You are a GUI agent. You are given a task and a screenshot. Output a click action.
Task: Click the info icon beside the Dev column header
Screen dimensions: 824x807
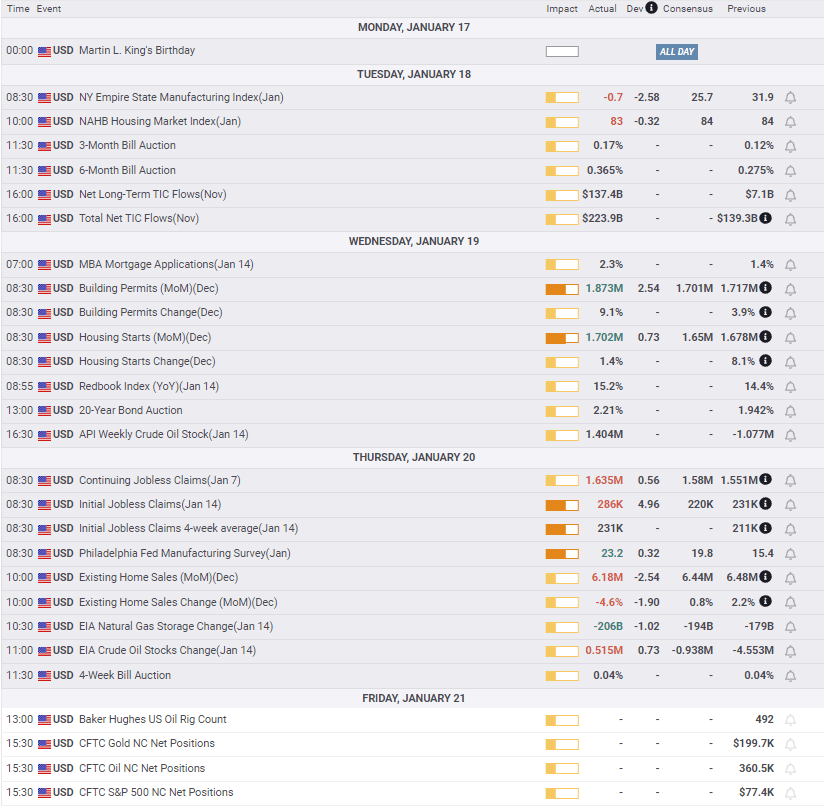coord(651,8)
